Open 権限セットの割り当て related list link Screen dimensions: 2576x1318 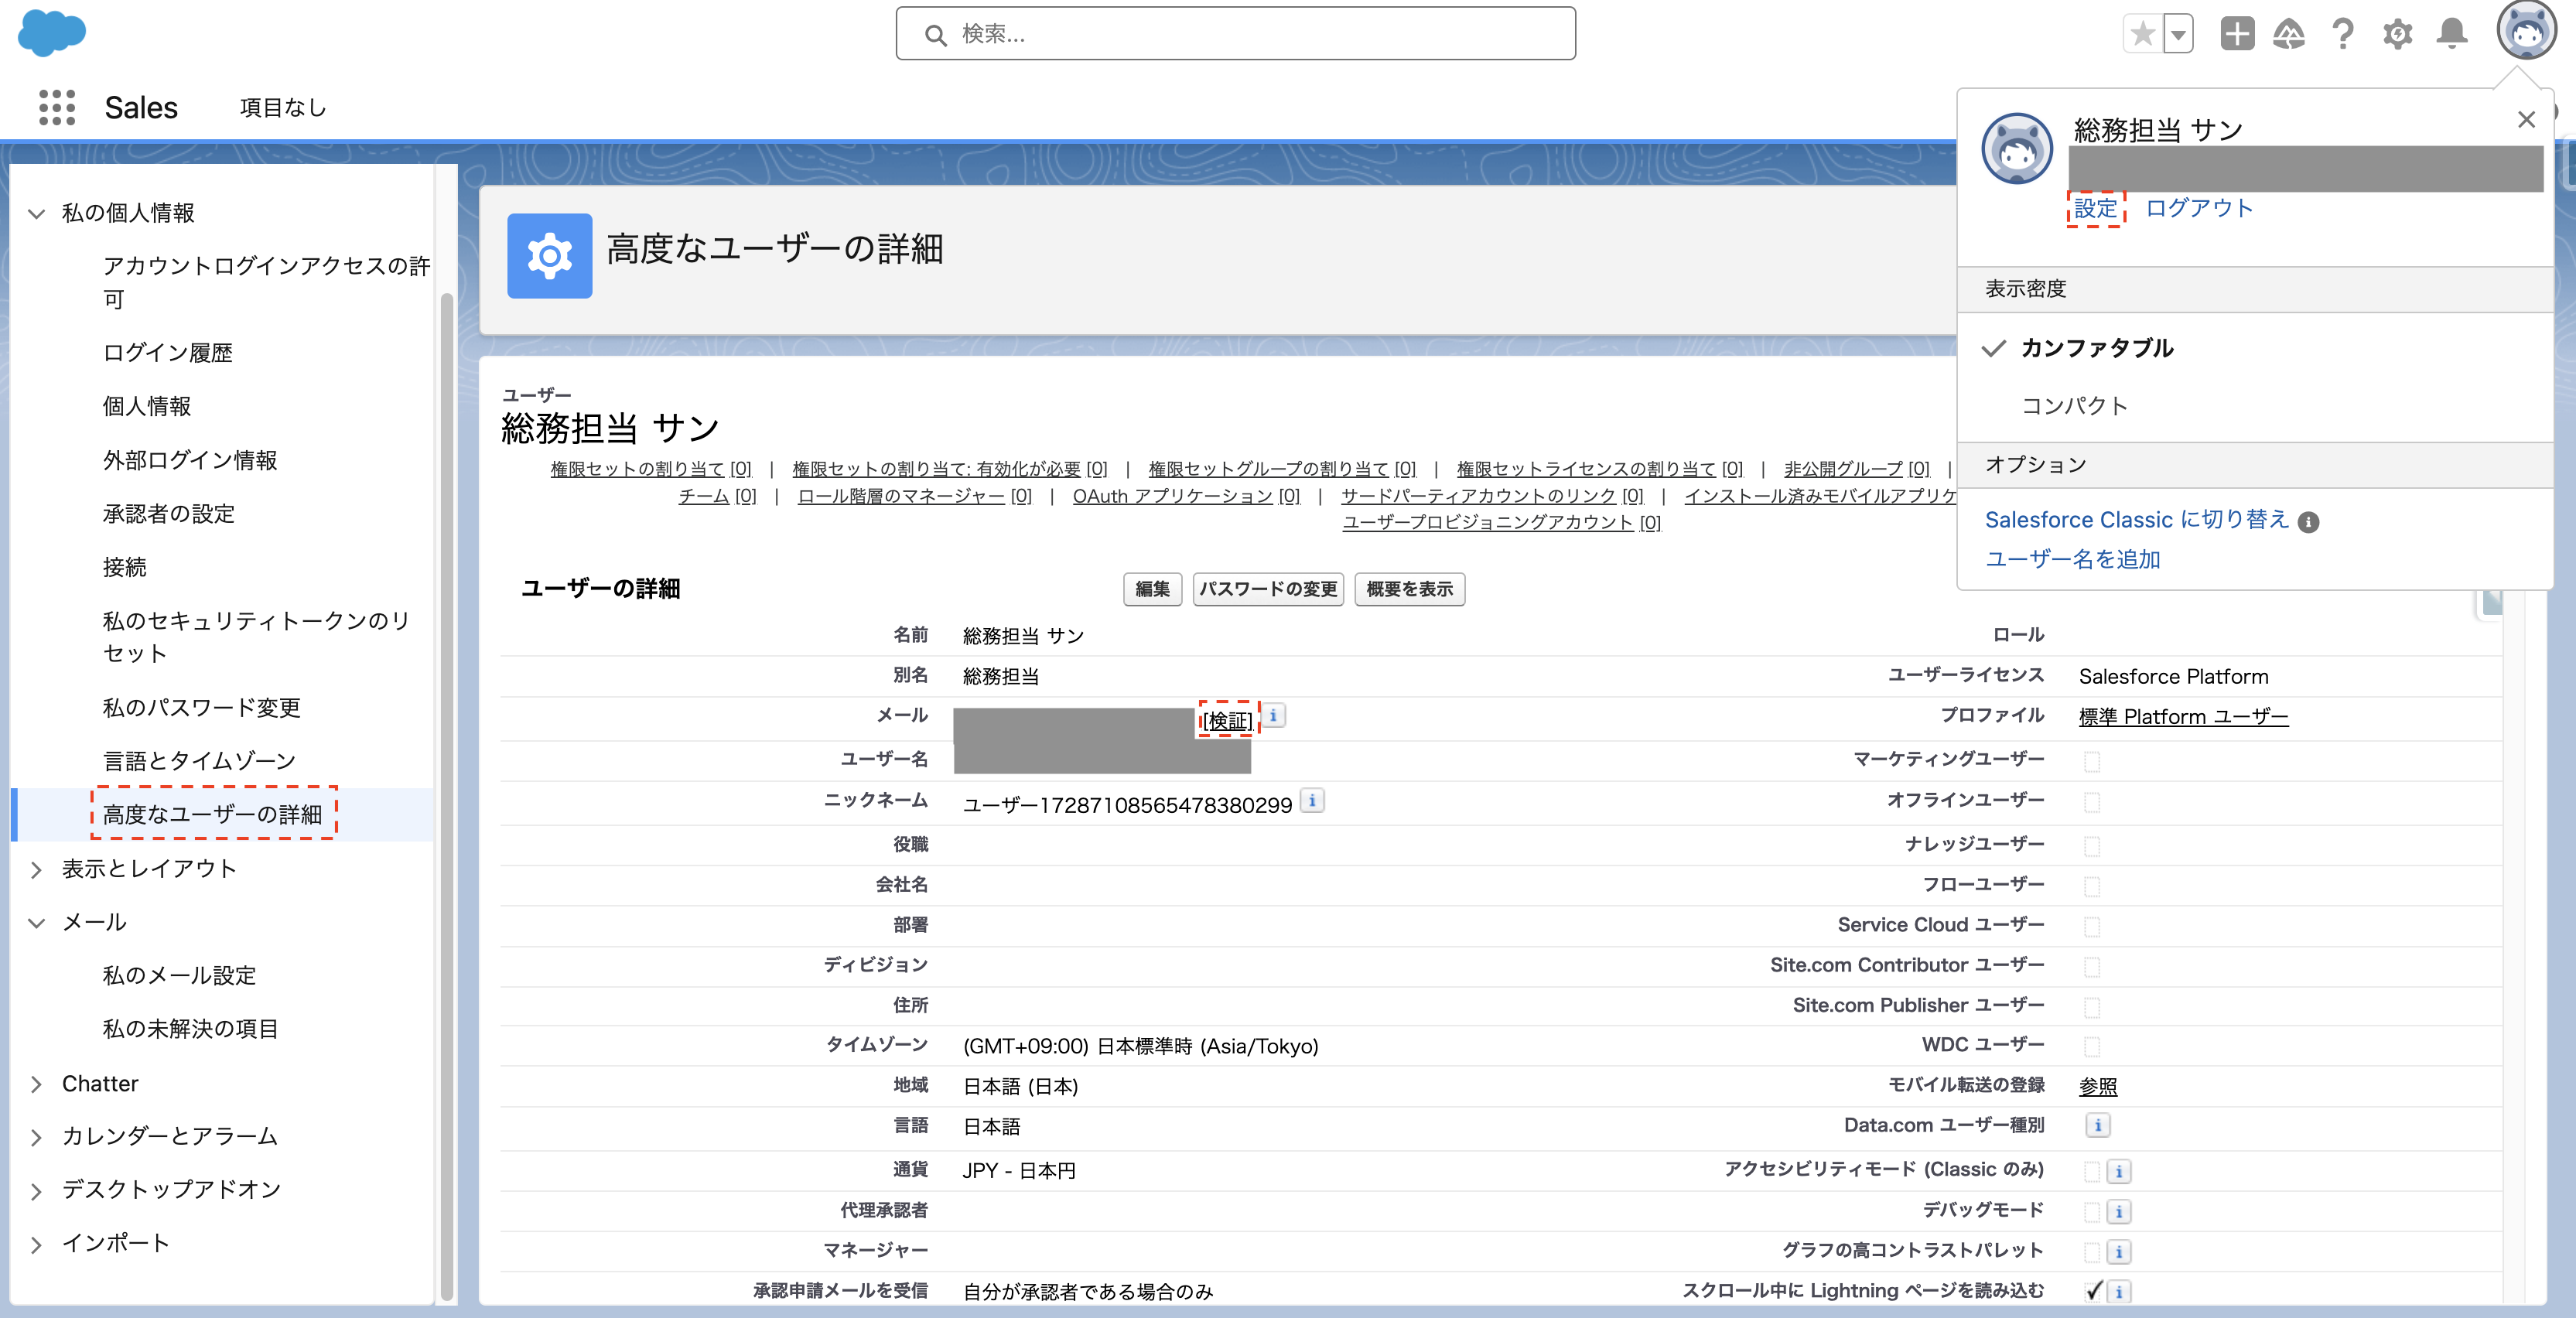point(651,469)
